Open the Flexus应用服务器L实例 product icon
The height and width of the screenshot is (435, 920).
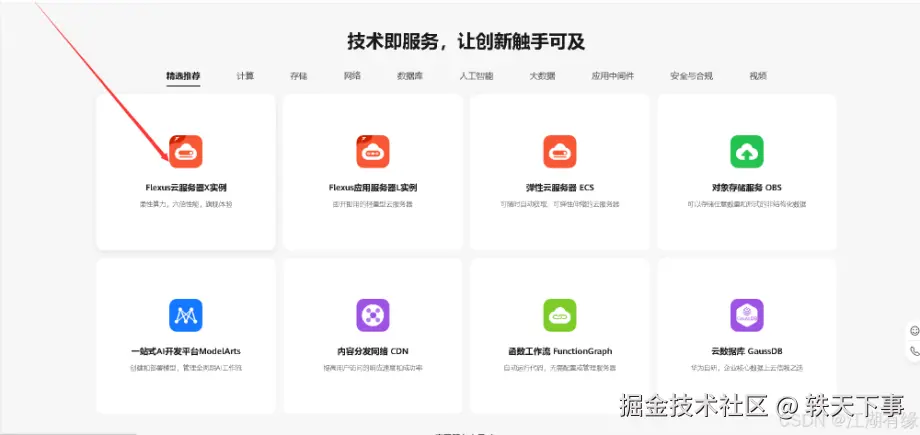click(373, 151)
